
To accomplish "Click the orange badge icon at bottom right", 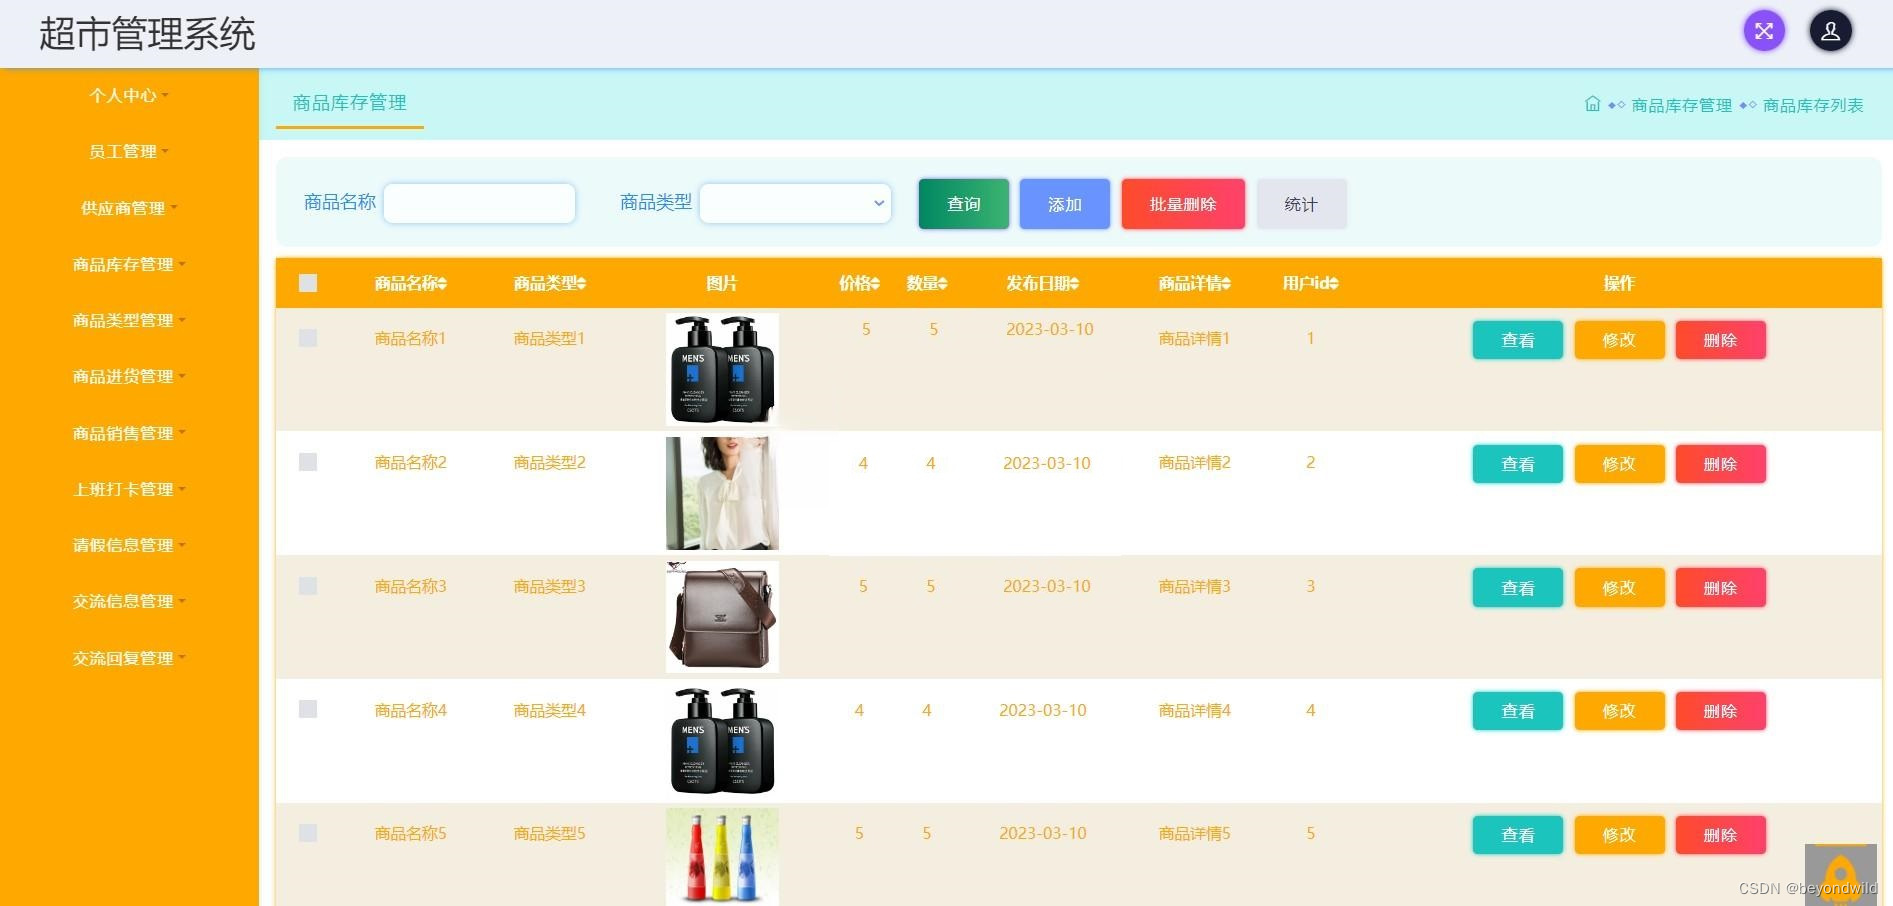I will click(x=1841, y=872).
